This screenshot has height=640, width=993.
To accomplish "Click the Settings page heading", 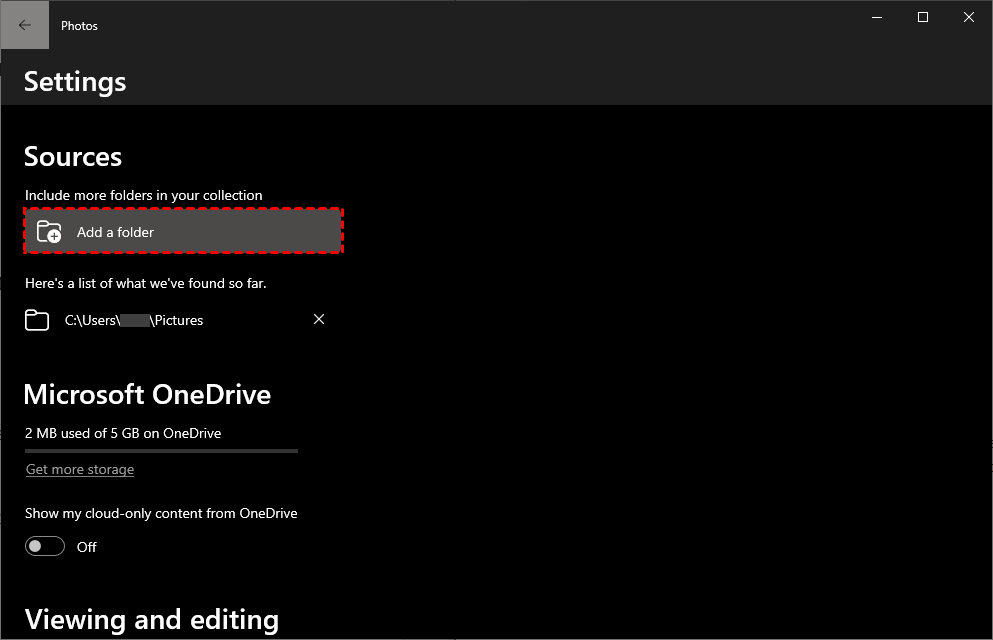I will point(74,82).
